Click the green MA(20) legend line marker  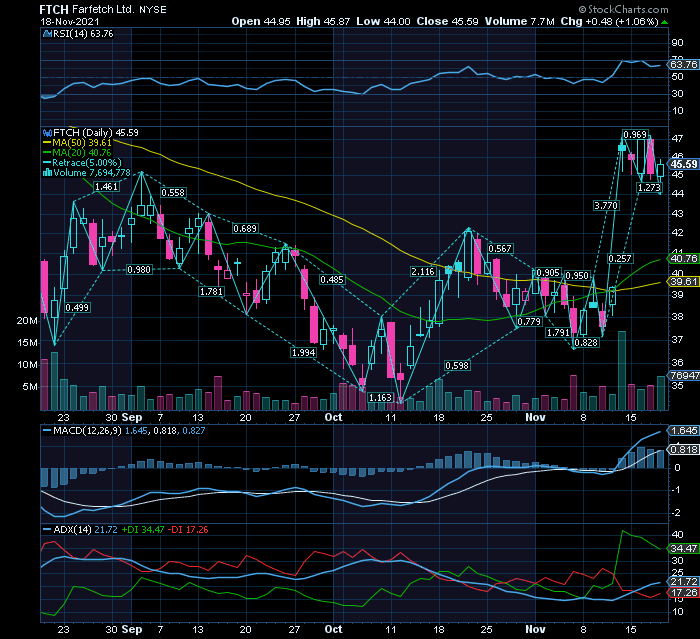tap(47, 153)
